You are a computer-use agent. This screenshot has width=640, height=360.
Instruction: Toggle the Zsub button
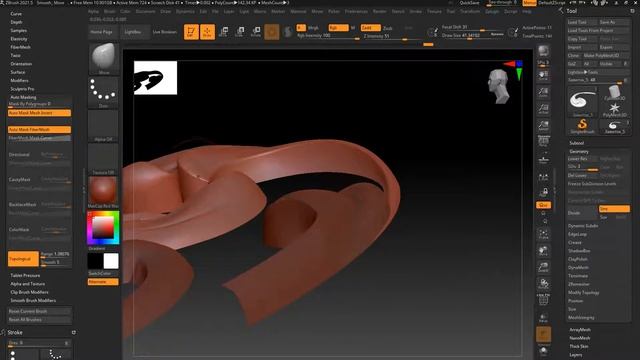click(388, 28)
